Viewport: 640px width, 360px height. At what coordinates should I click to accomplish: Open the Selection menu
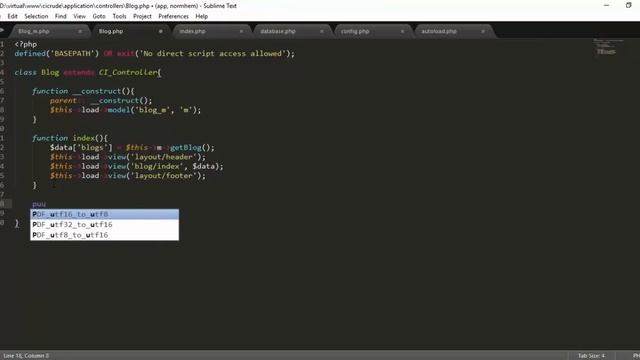[36, 16]
